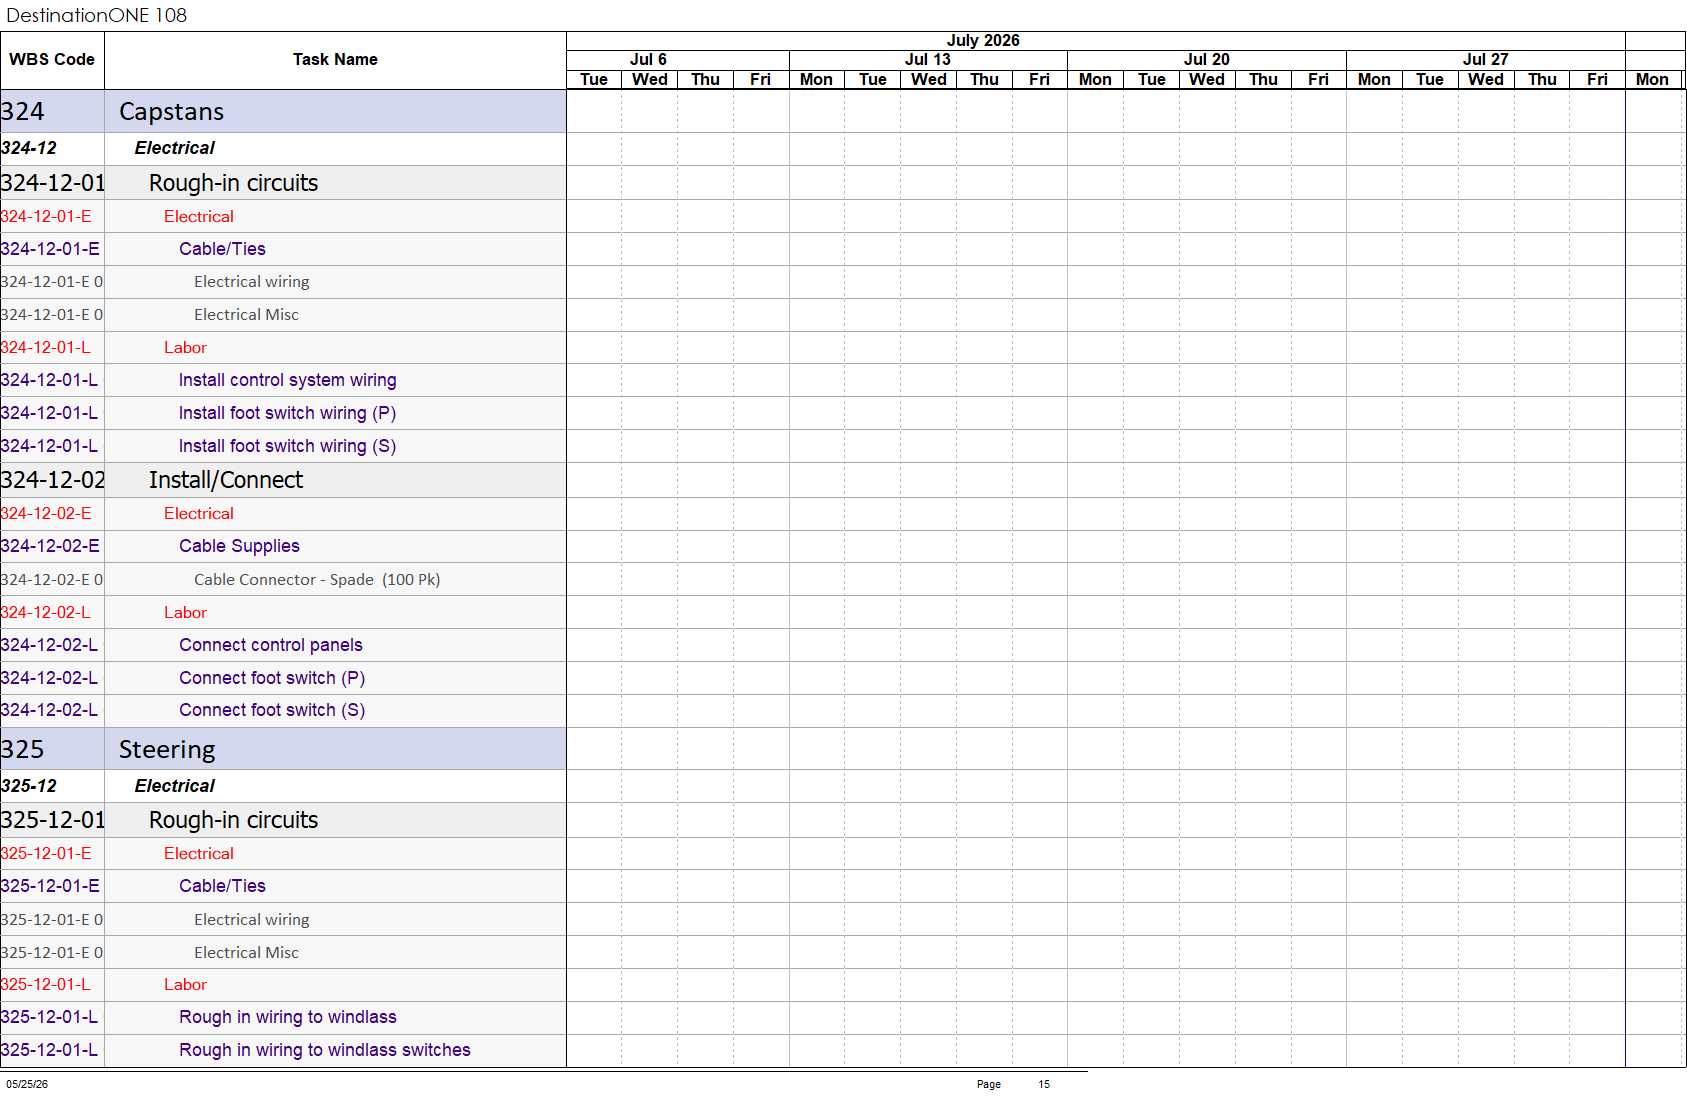1687x1097 pixels.
Task: Select Rough-in circuits in row 324-12-01
Action: click(x=233, y=183)
